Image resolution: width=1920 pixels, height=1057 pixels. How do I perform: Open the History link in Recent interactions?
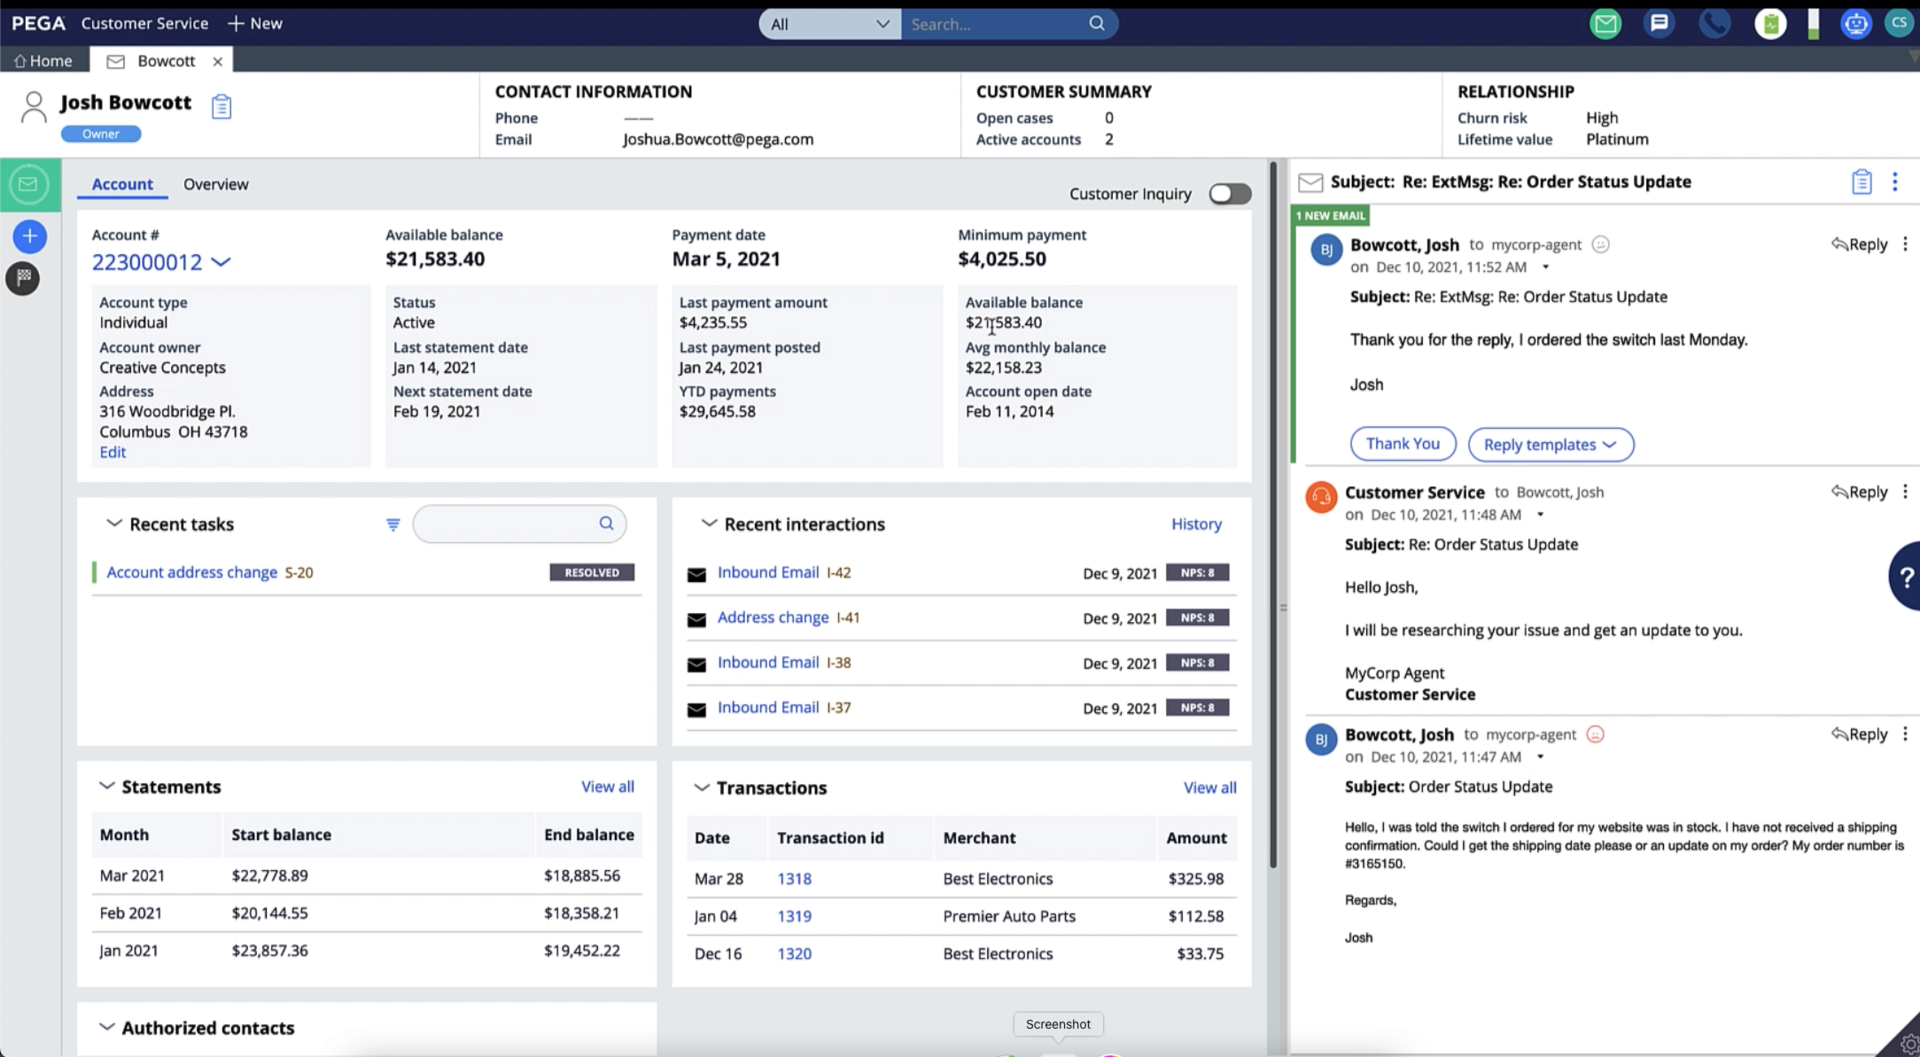point(1196,524)
